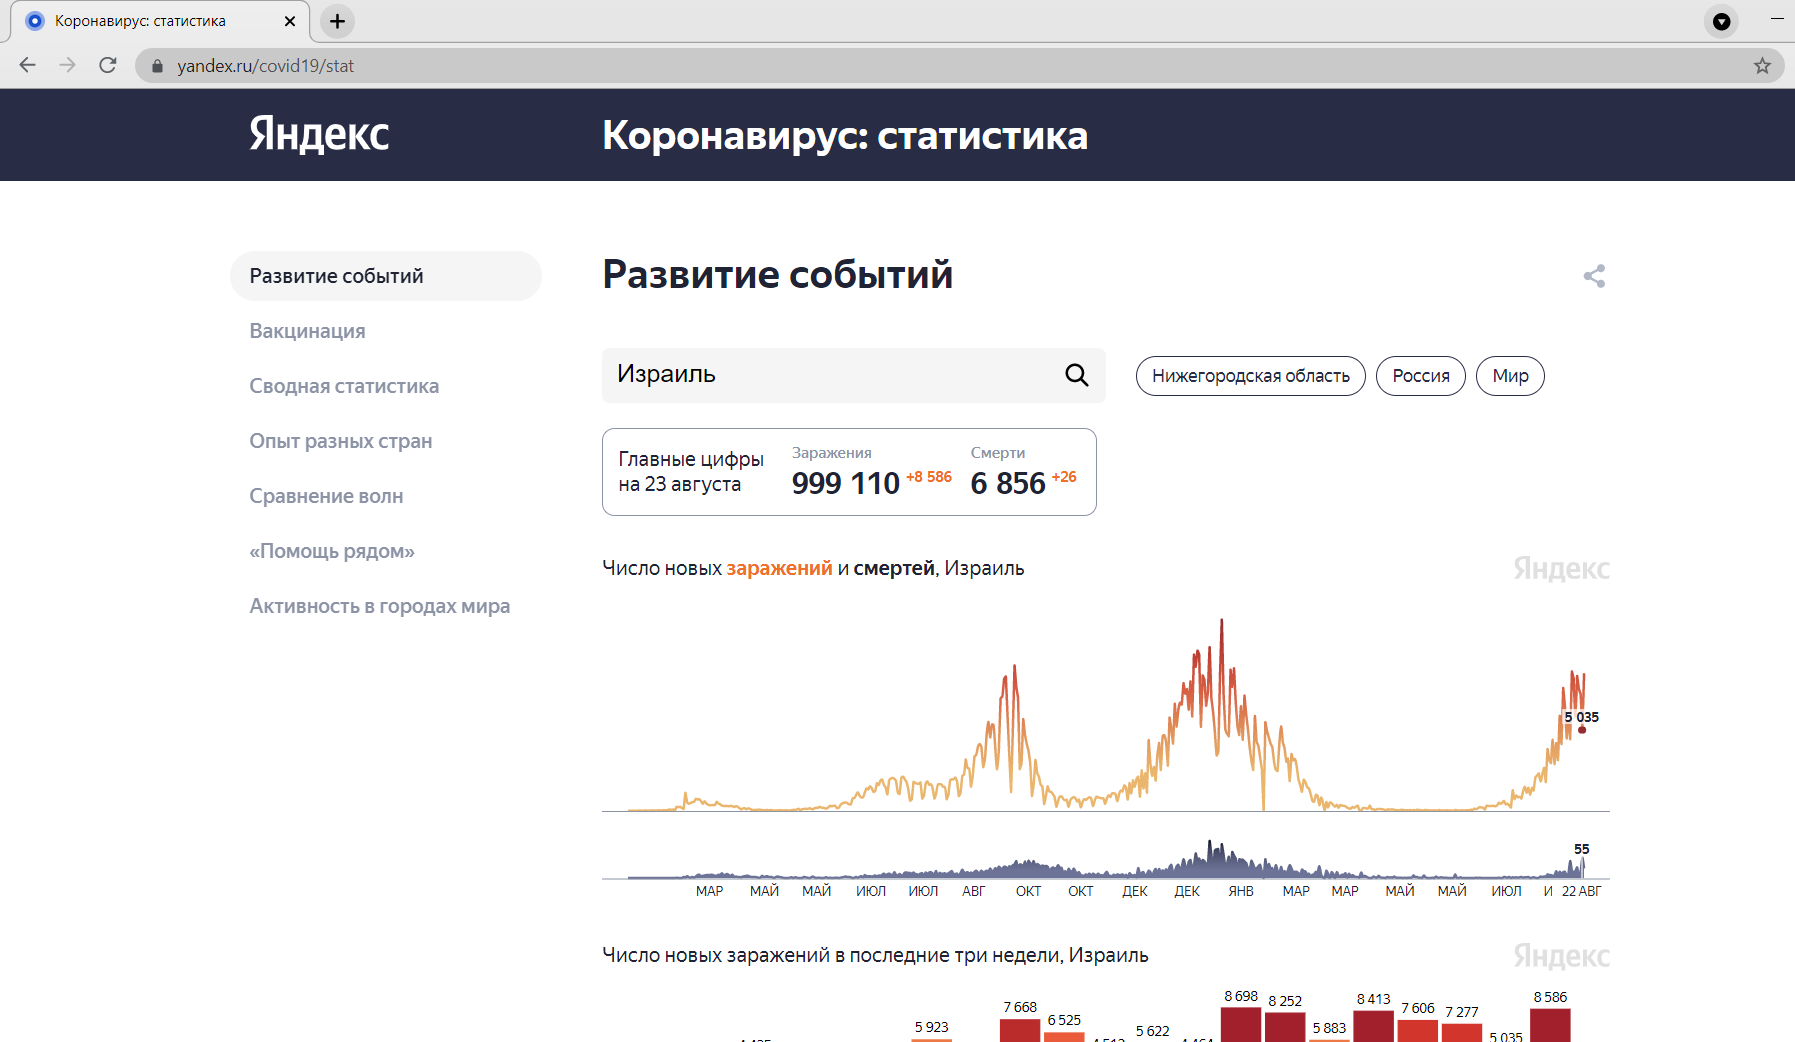This screenshot has width=1795, height=1042.
Task: Click the 22 АВГ axis label
Action: pos(1581,891)
